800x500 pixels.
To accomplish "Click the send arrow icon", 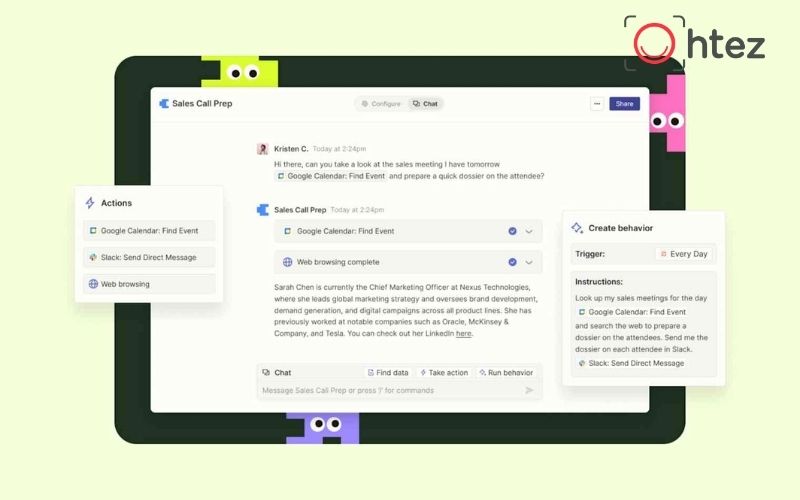I will coord(529,390).
